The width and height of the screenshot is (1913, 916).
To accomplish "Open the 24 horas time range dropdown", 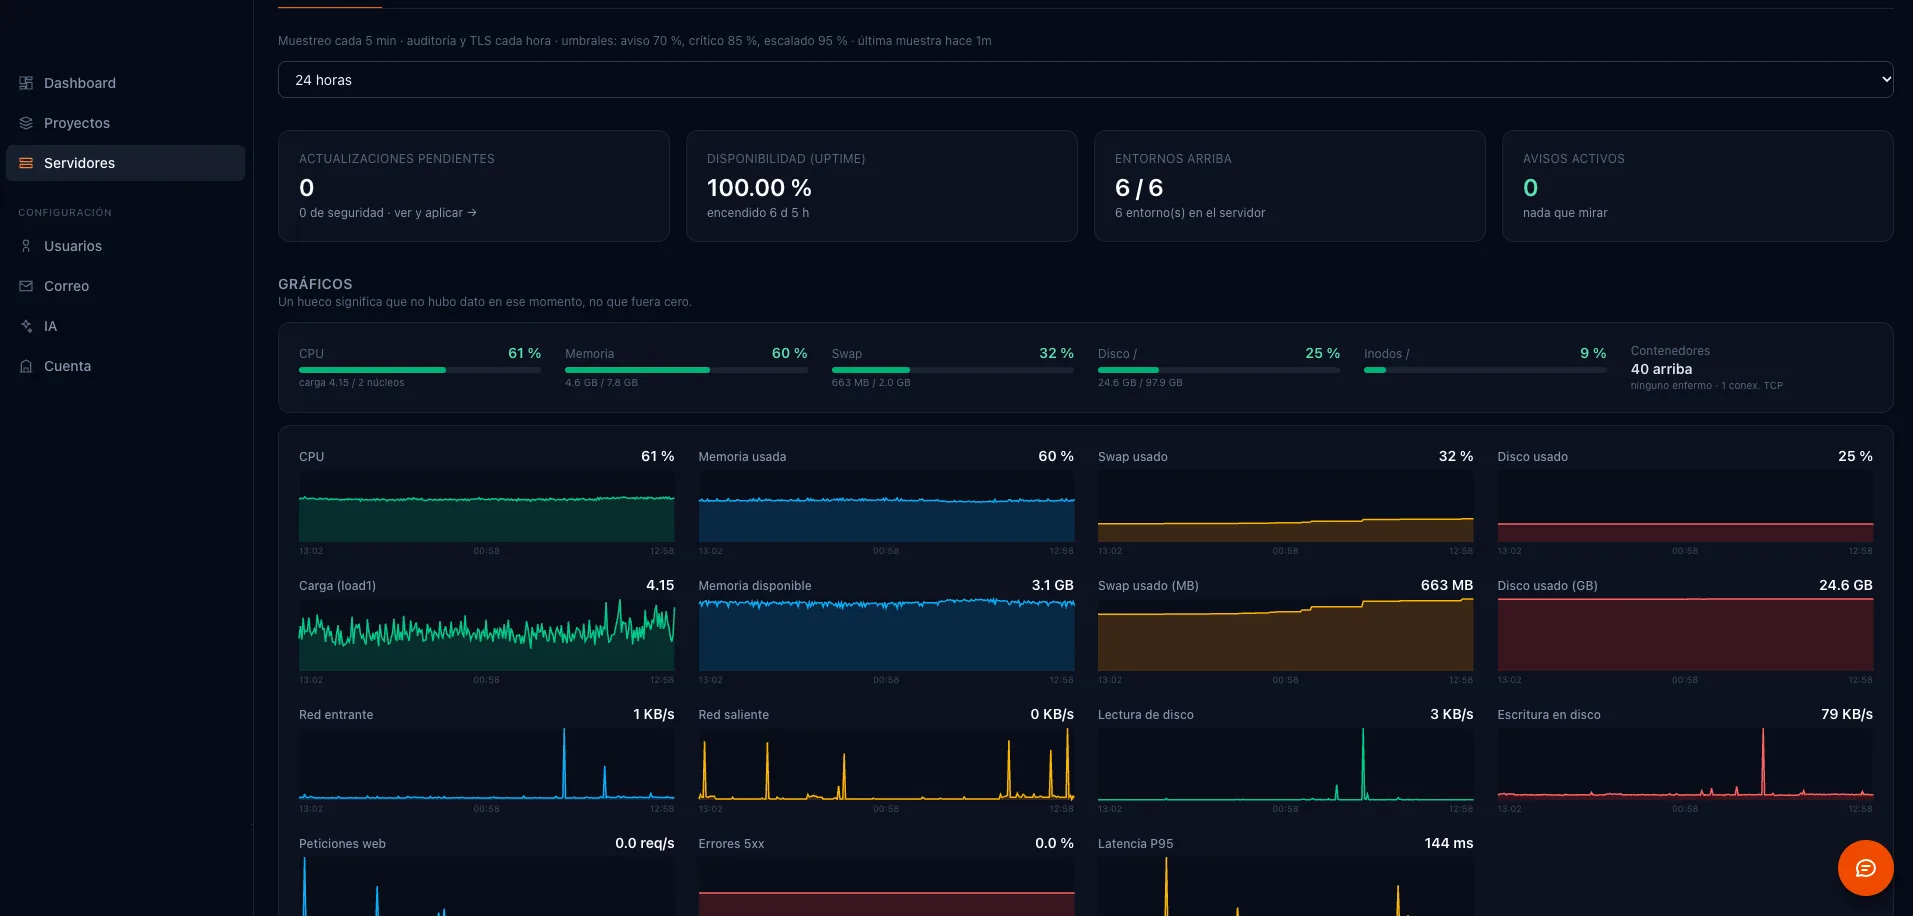I will (x=1085, y=80).
